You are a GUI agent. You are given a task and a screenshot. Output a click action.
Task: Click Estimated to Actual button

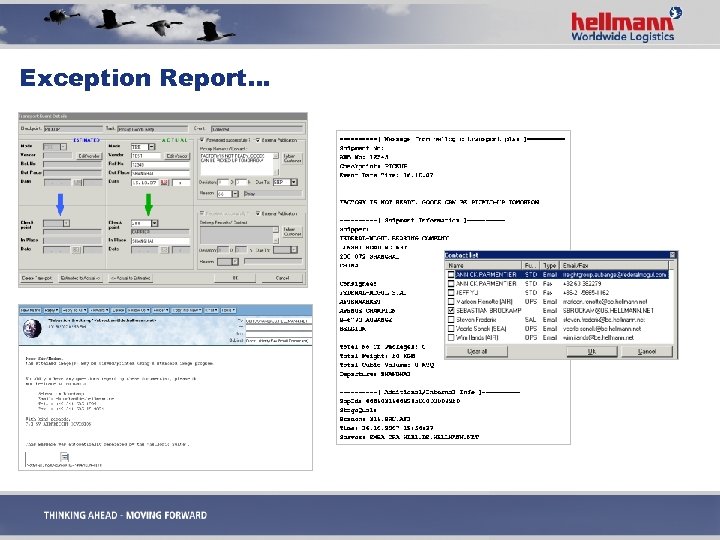[x=80, y=278]
